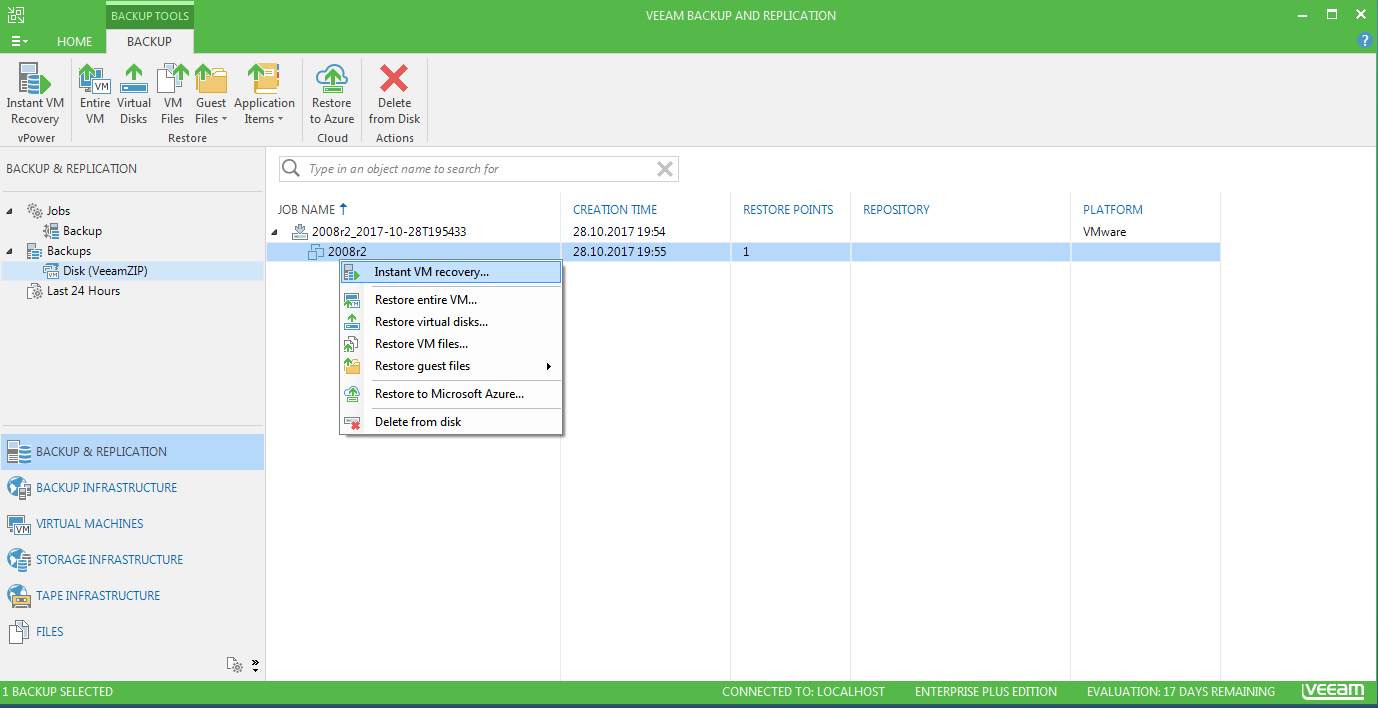Click Restore to Azure ribbon icon
Screen dimensions: 1378x708
click(x=332, y=93)
